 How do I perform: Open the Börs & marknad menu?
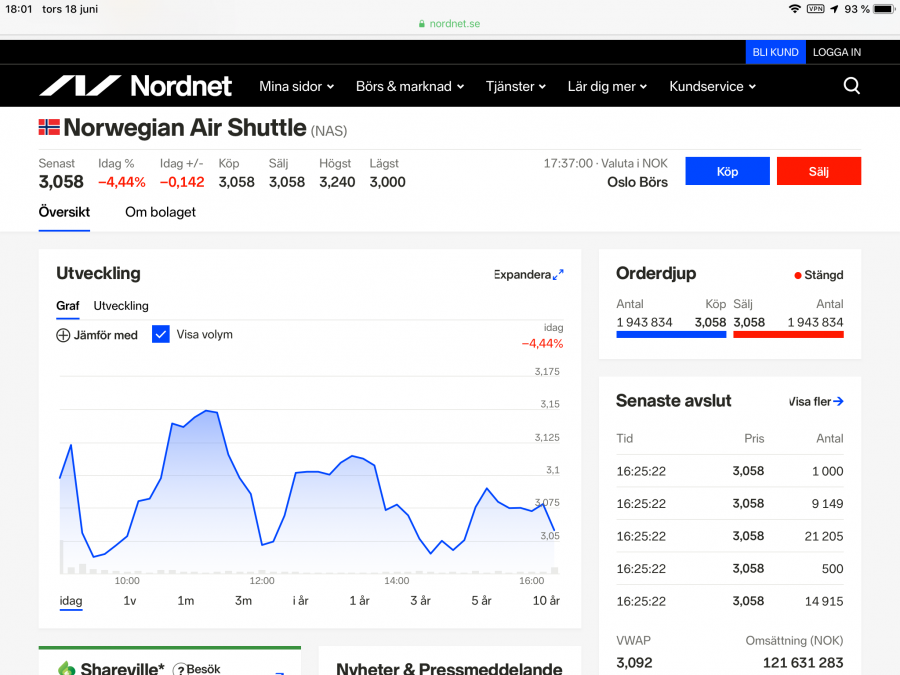click(410, 87)
